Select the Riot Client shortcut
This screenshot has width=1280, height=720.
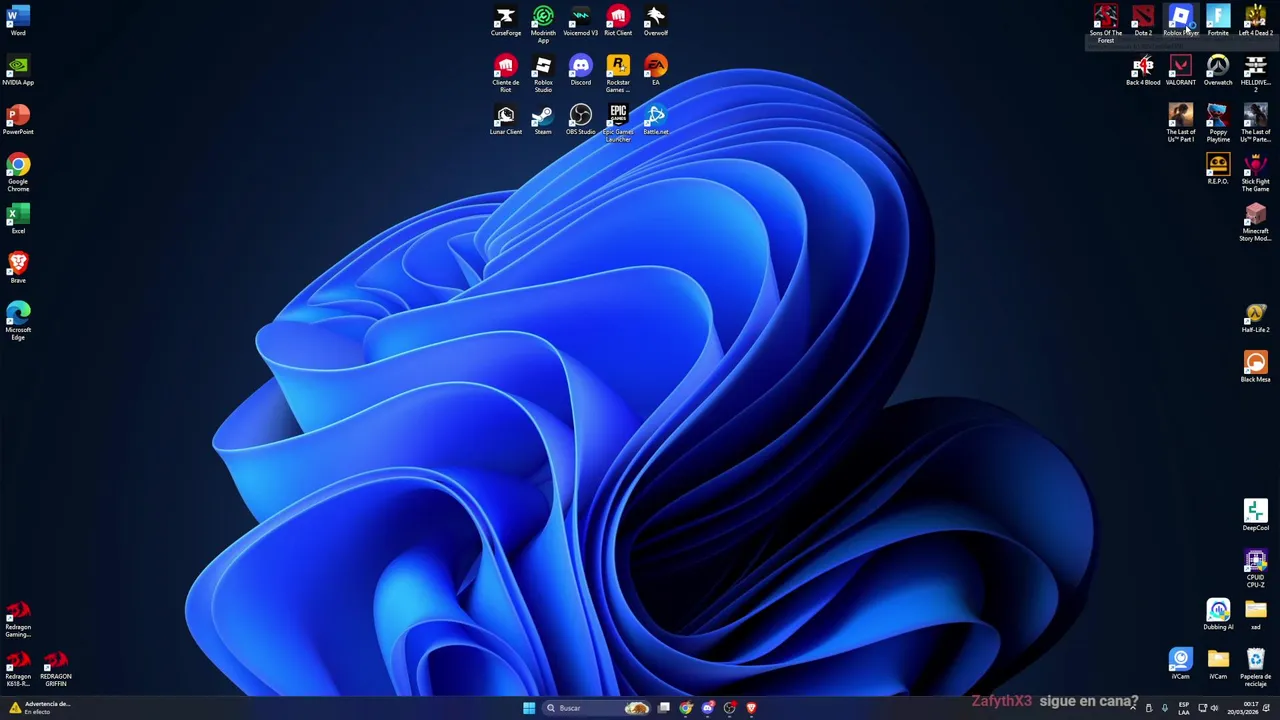[618, 21]
